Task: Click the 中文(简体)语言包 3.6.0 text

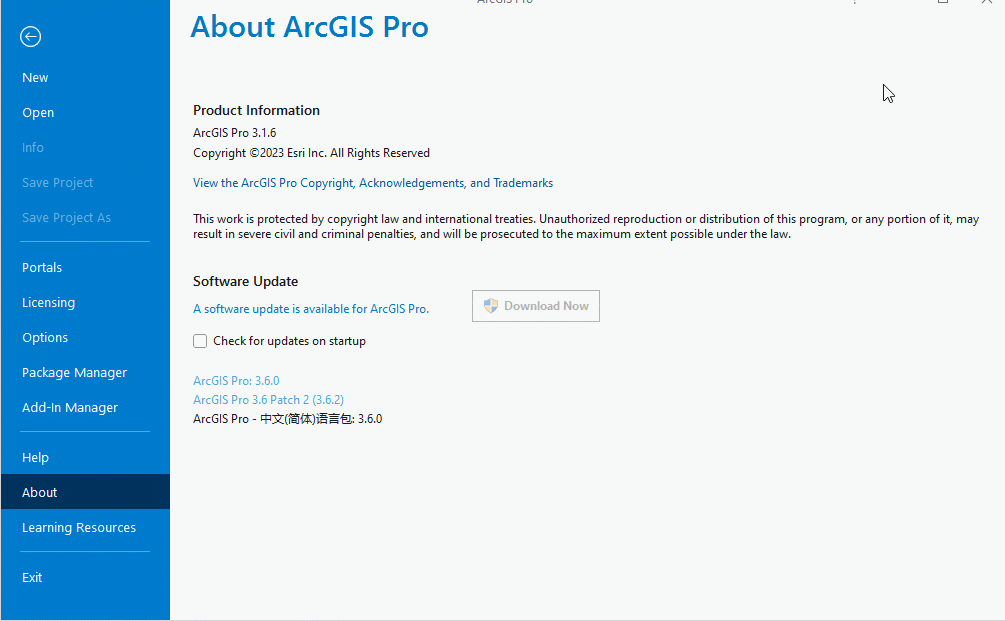Action: [x=287, y=419]
